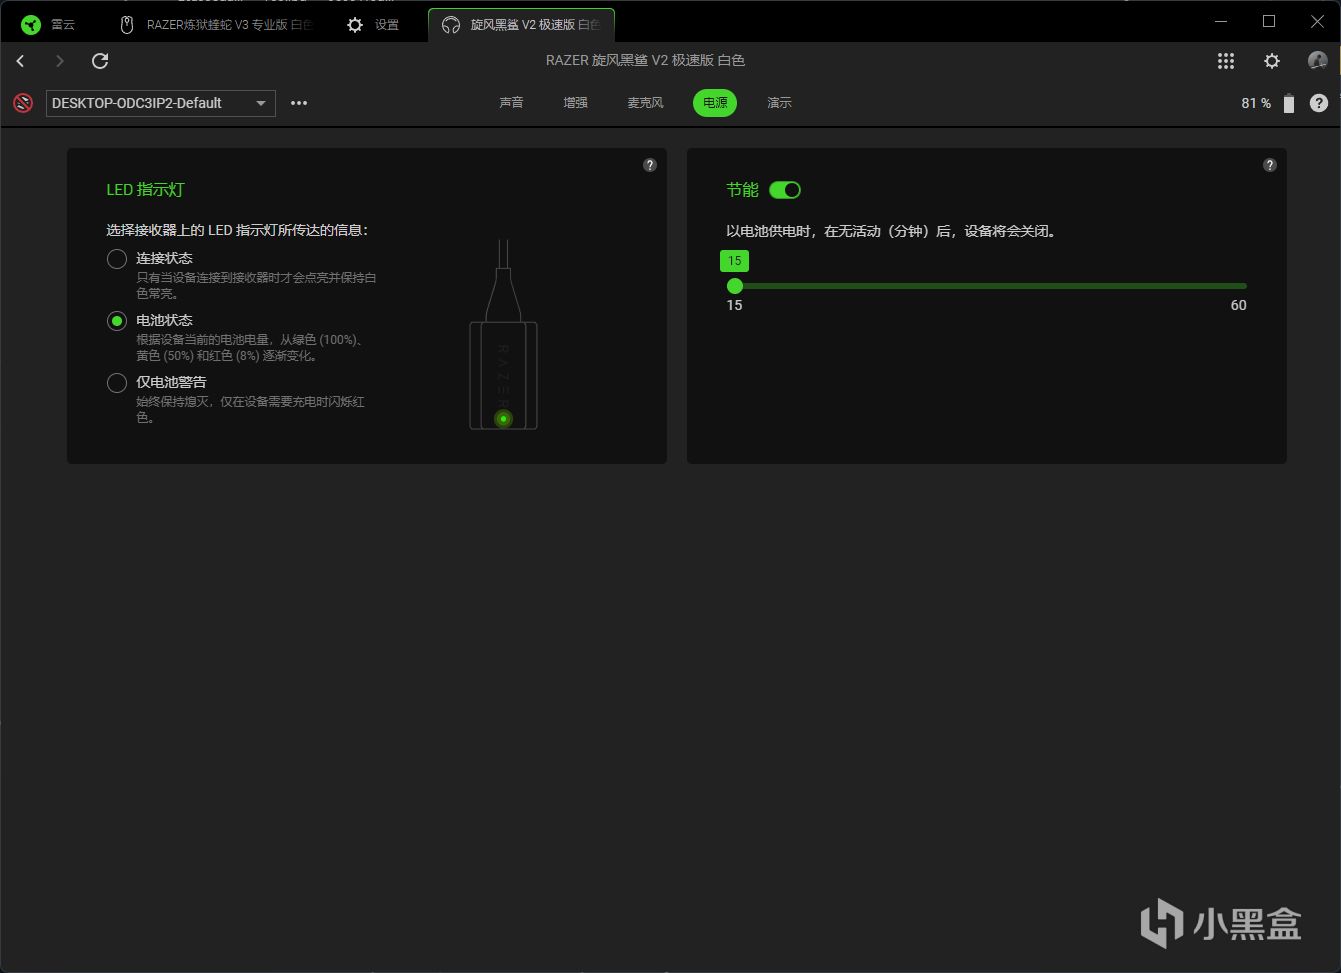Open the apps grid launcher icon
The height and width of the screenshot is (973, 1341).
tap(1226, 61)
